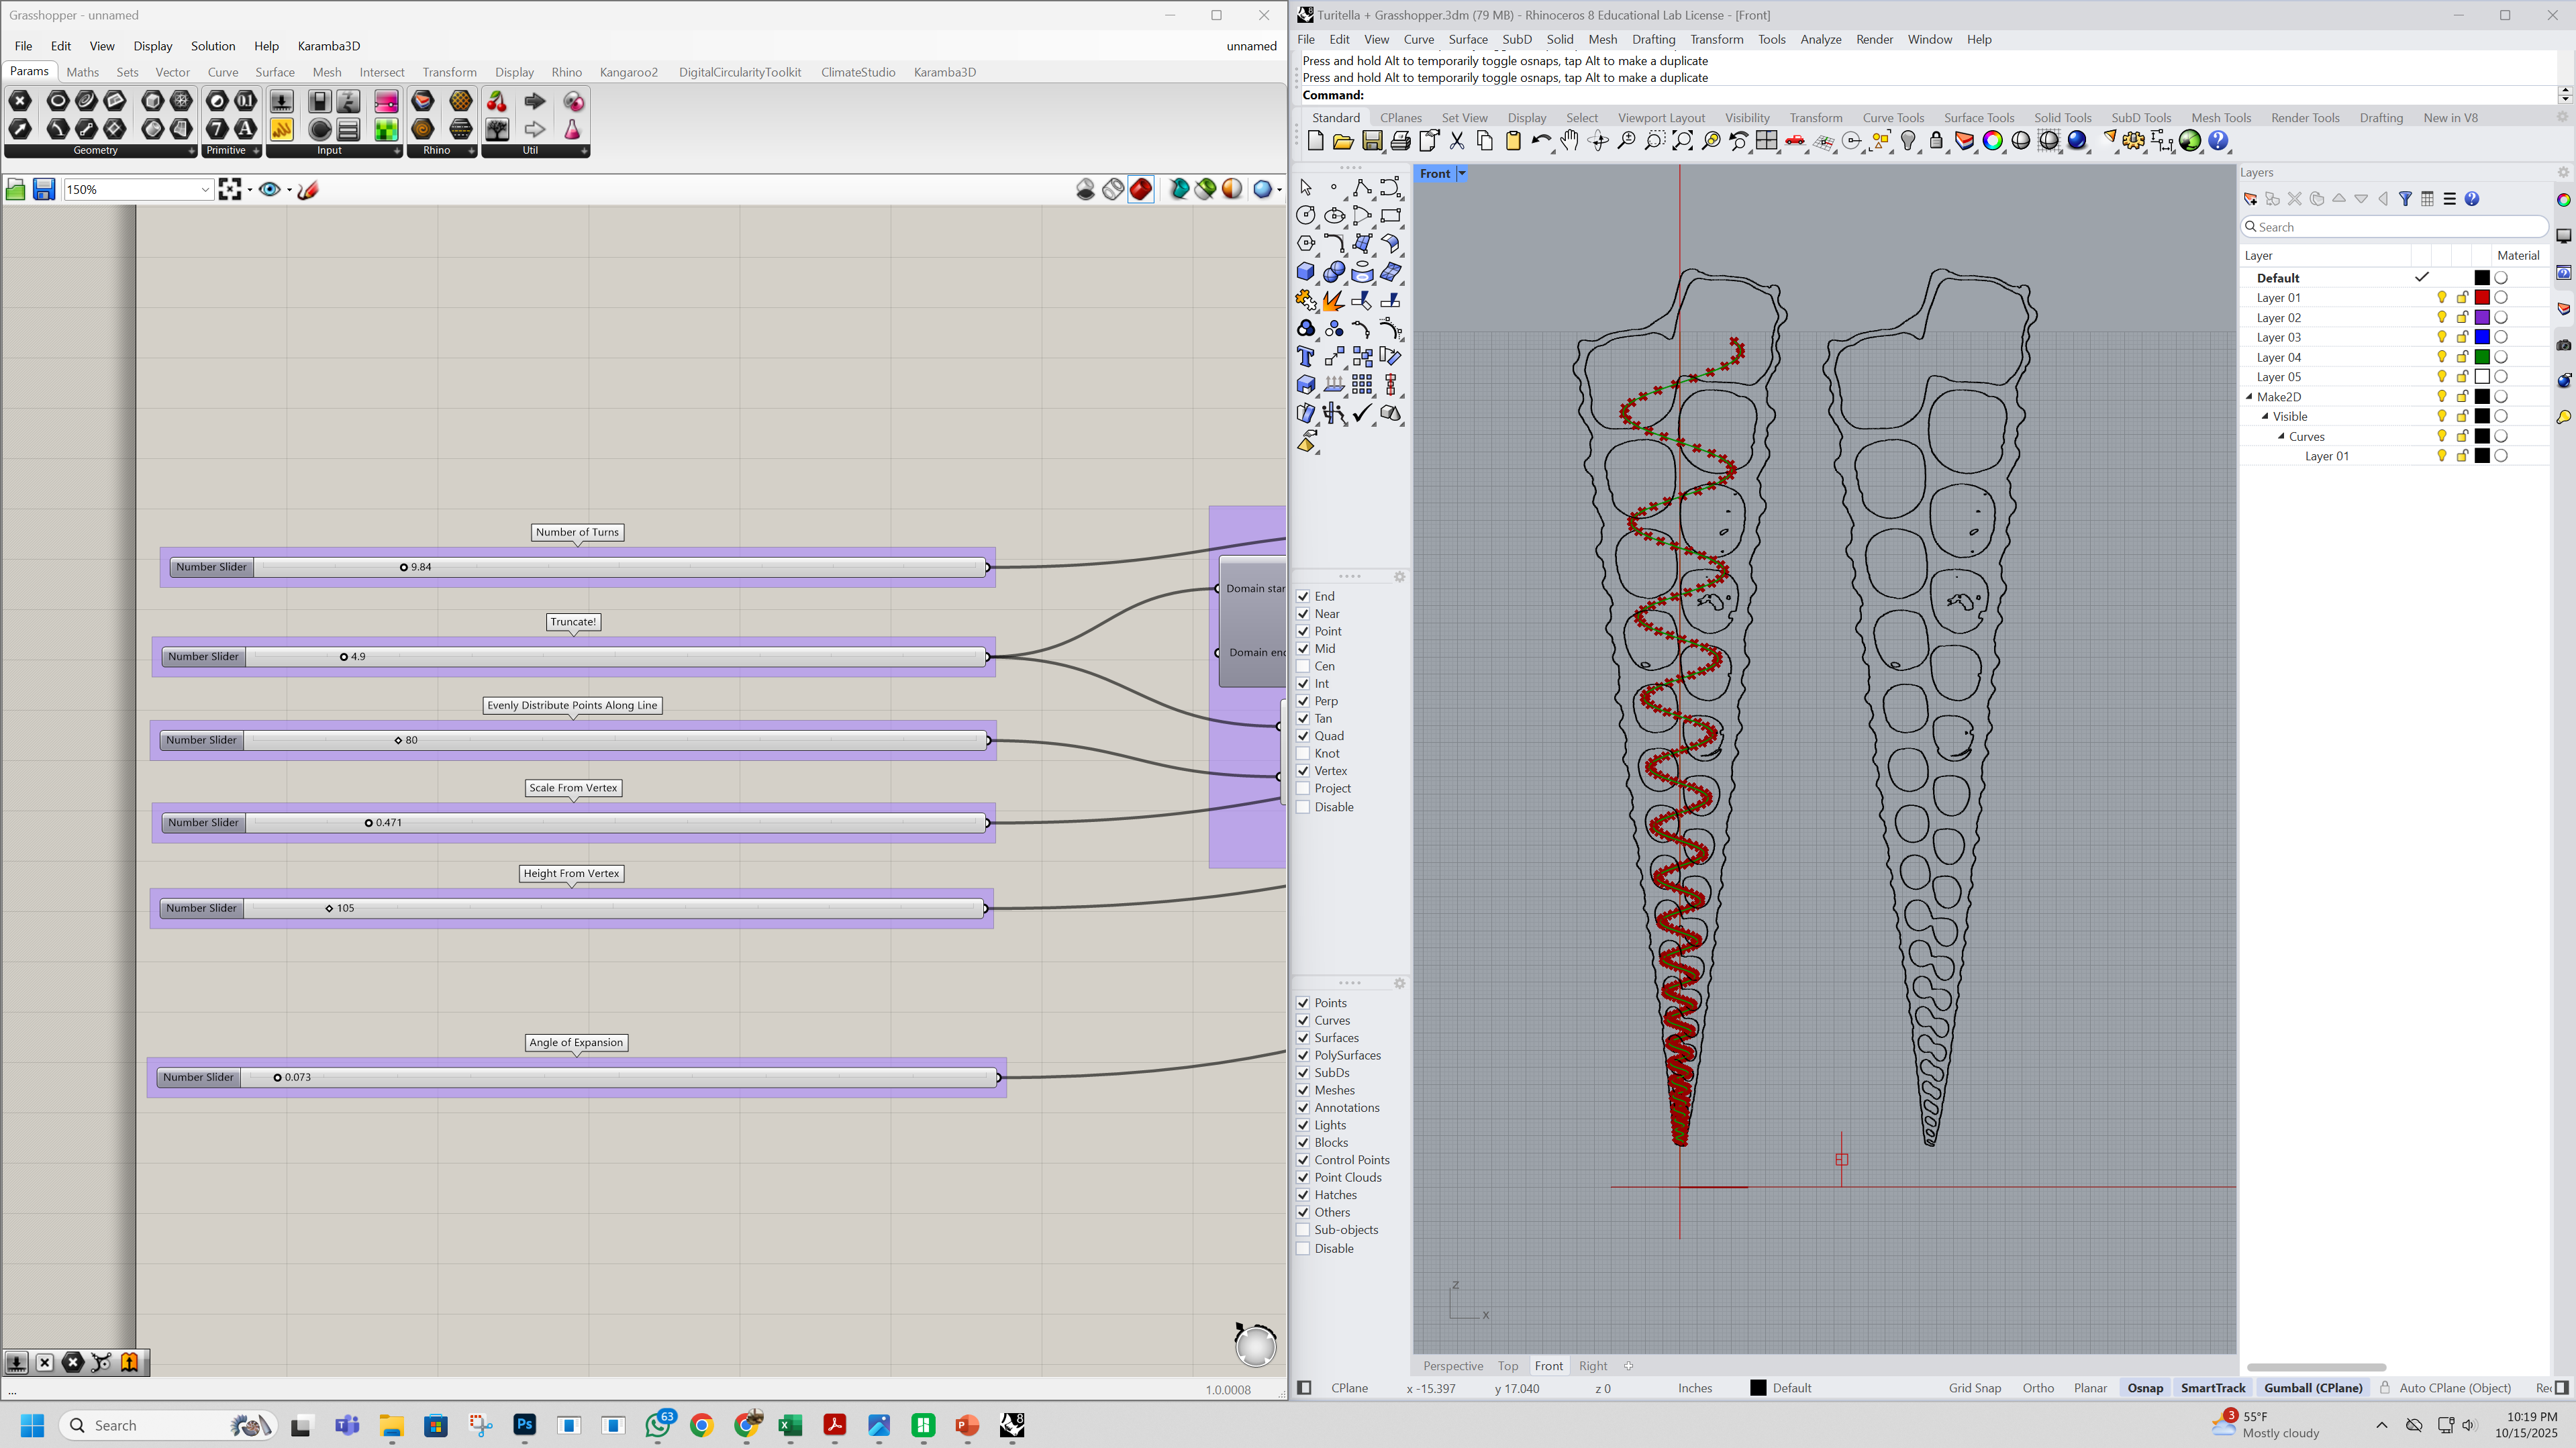This screenshot has height=1448, width=2576.
Task: Open the Analyze menu in Rhino
Action: [x=1820, y=39]
